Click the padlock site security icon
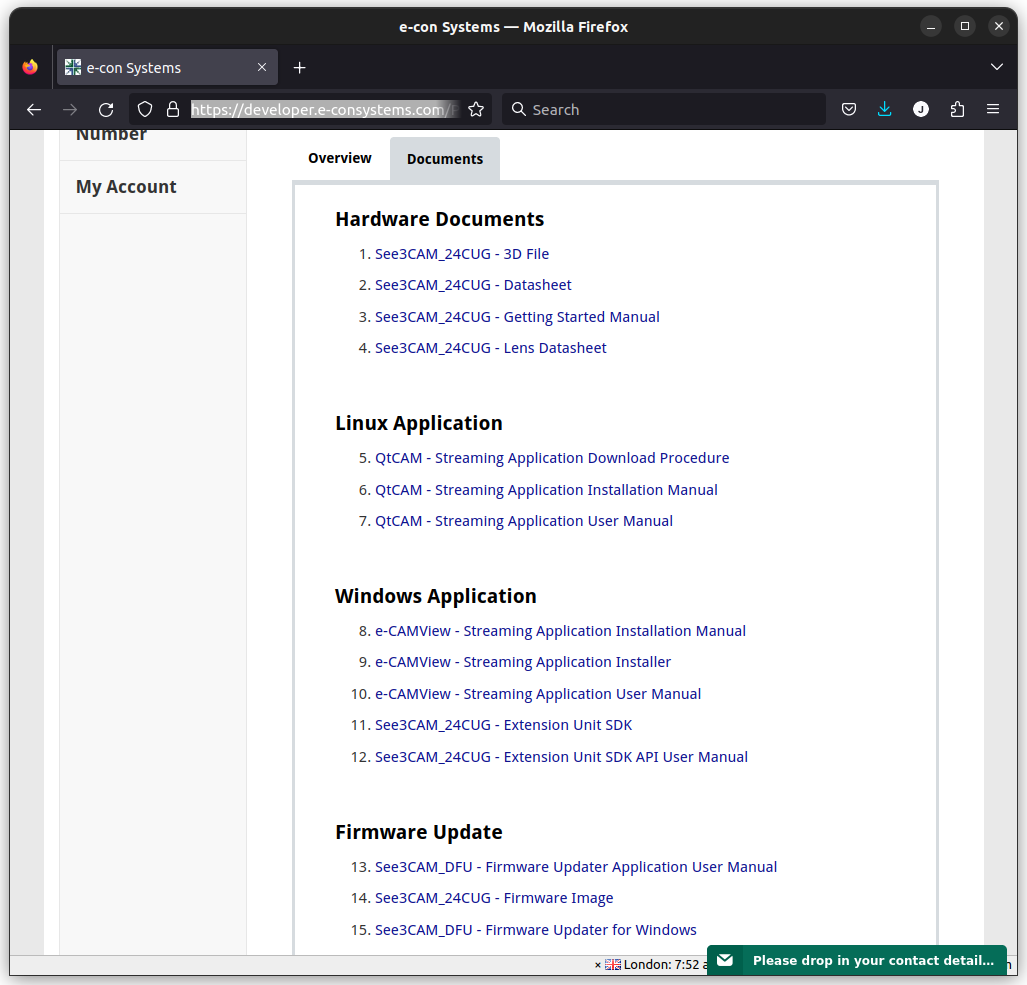The width and height of the screenshot is (1027, 985). coord(173,109)
